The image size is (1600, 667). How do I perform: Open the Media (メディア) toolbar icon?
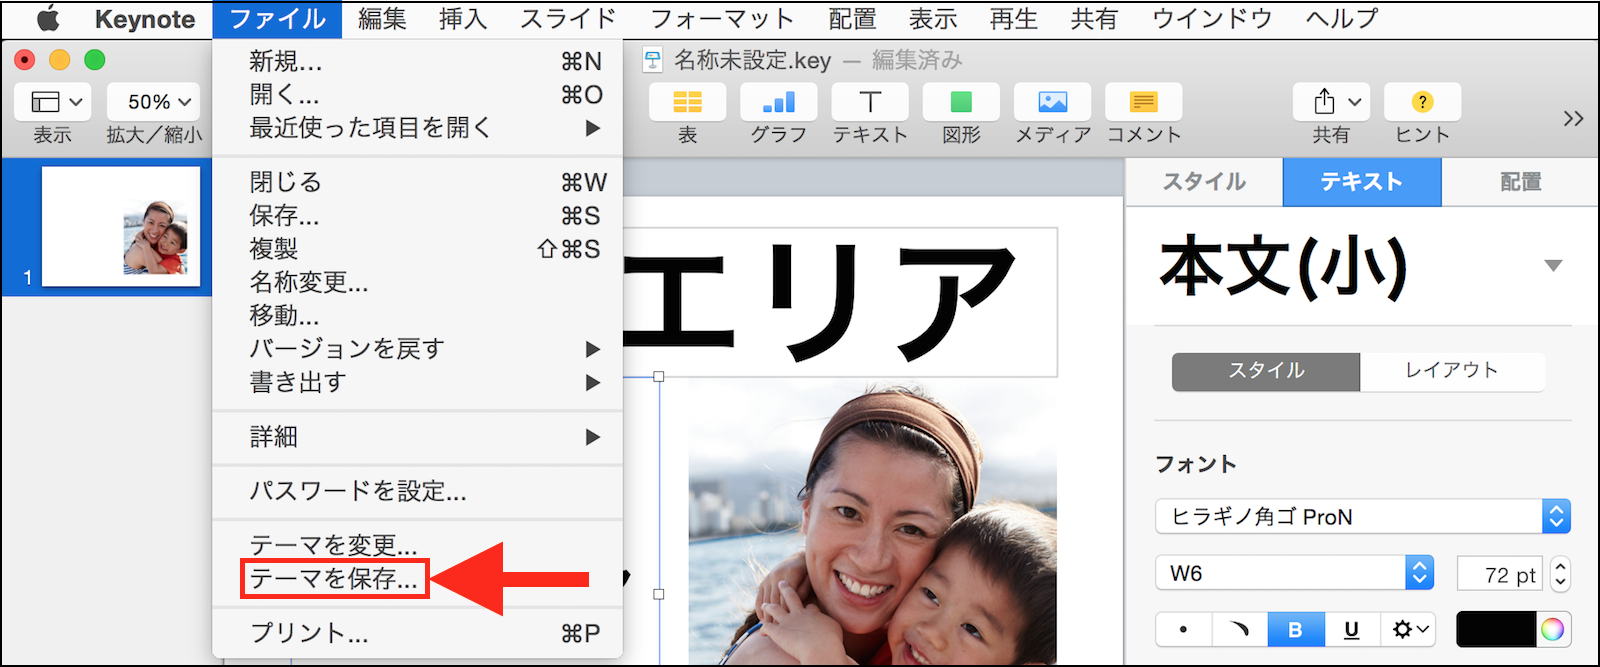(x=1052, y=102)
